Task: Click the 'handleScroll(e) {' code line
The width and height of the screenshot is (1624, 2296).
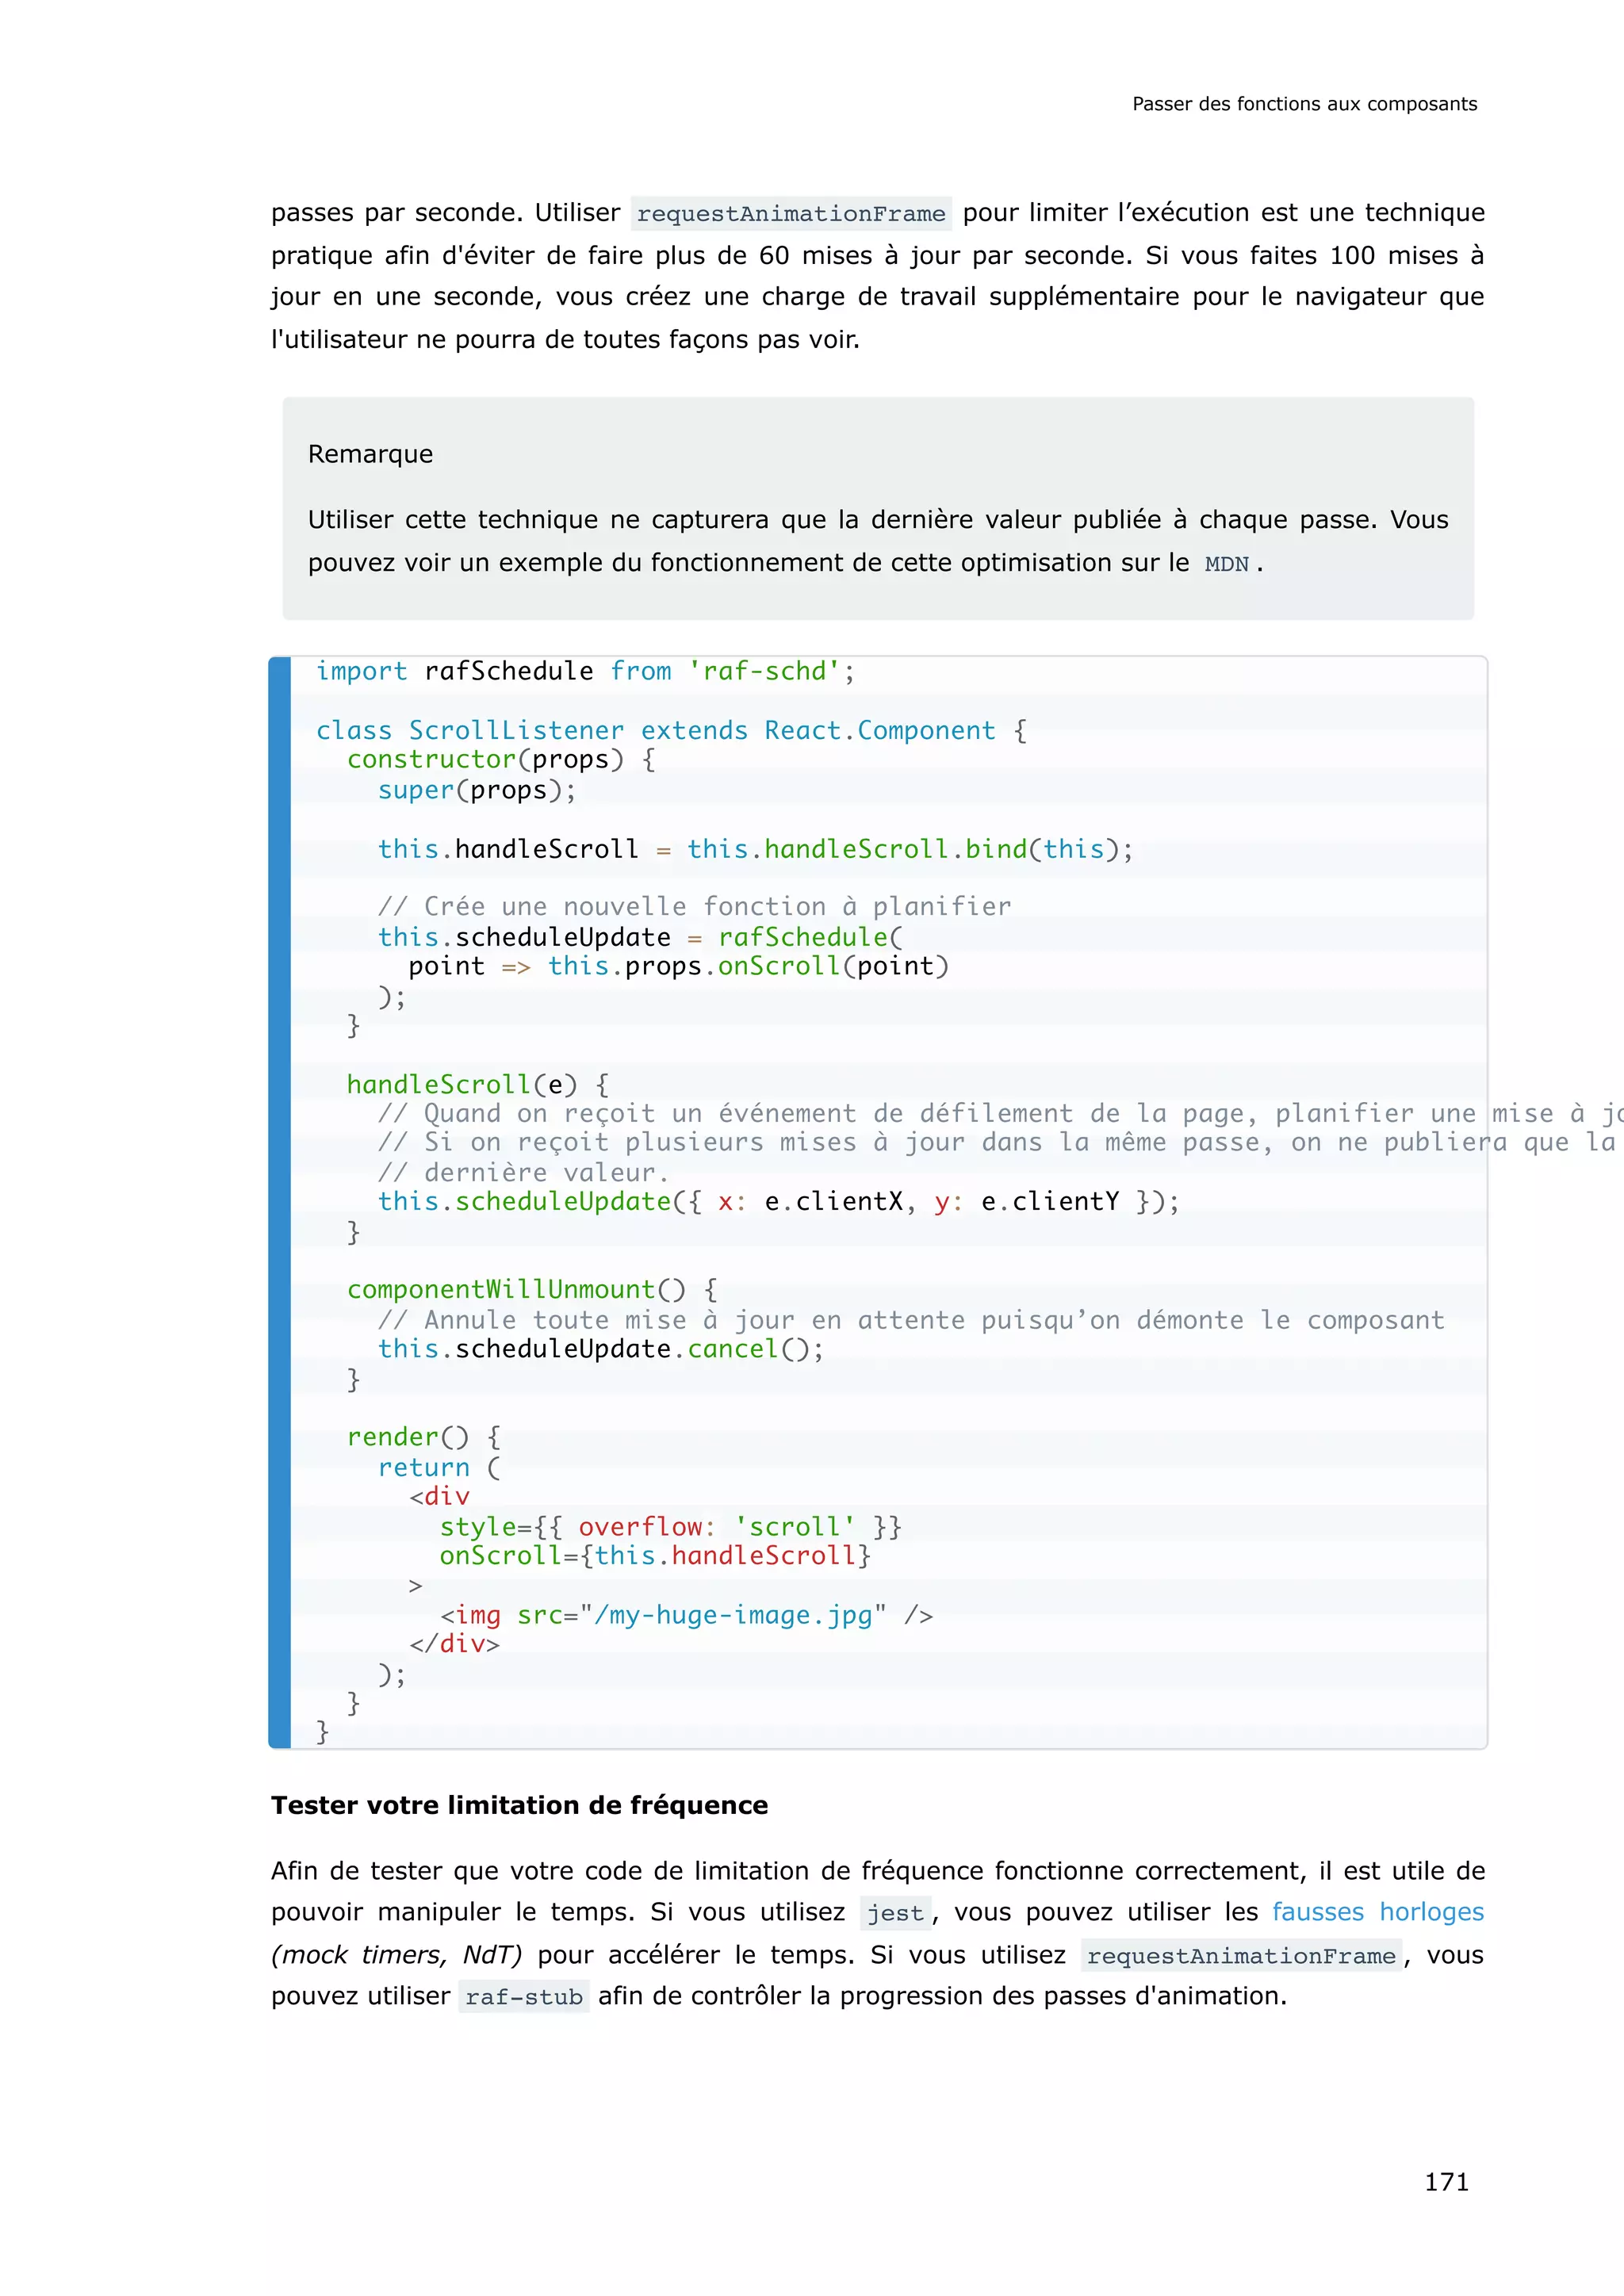Action: [477, 1084]
